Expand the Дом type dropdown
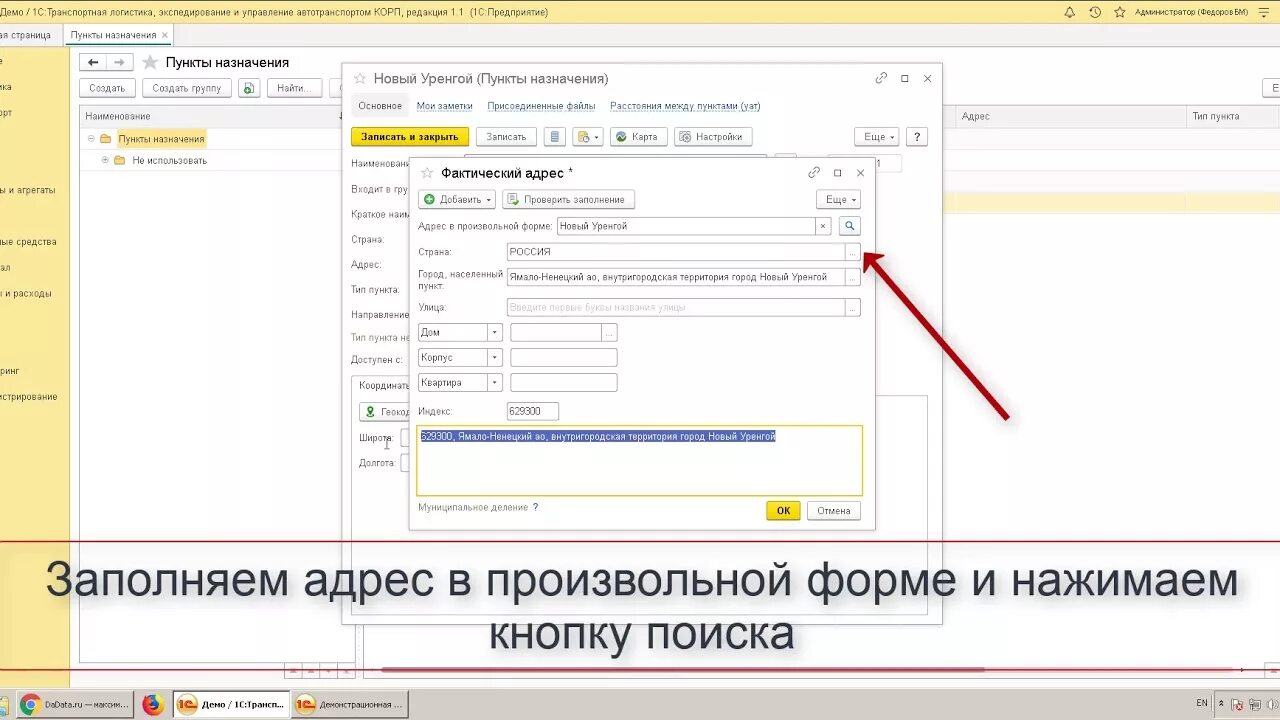This screenshot has height=720, width=1280. tap(495, 332)
